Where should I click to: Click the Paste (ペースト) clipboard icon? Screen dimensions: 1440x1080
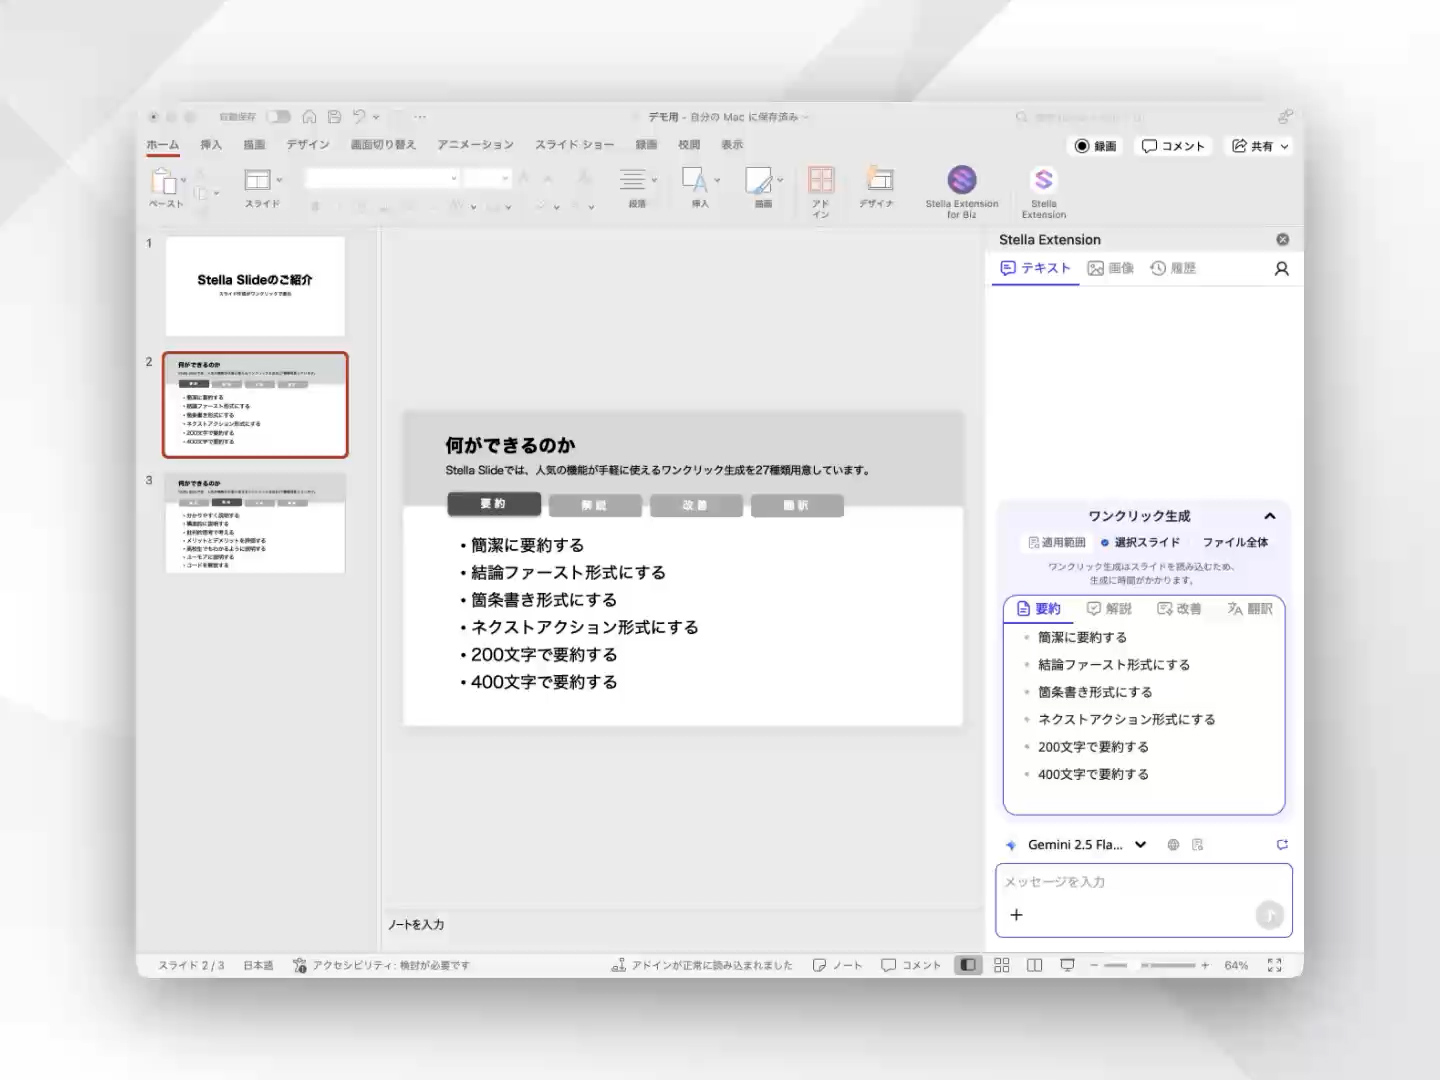coord(164,181)
